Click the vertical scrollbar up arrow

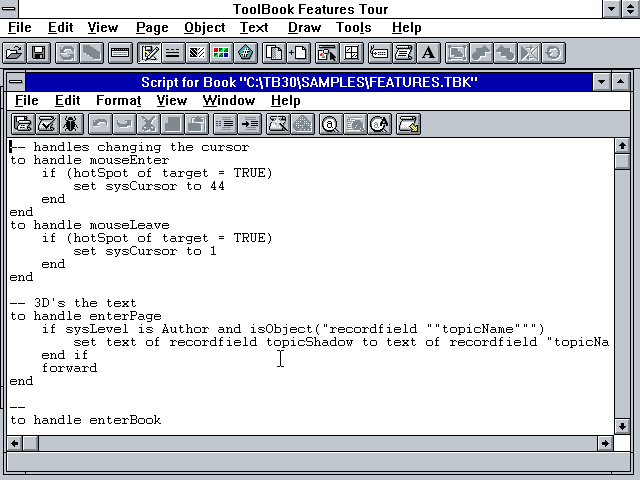coord(623,146)
